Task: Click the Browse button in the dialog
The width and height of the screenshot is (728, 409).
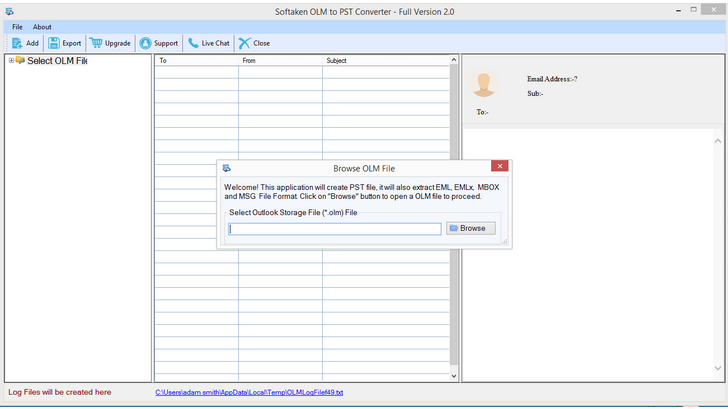Action: 471,228
